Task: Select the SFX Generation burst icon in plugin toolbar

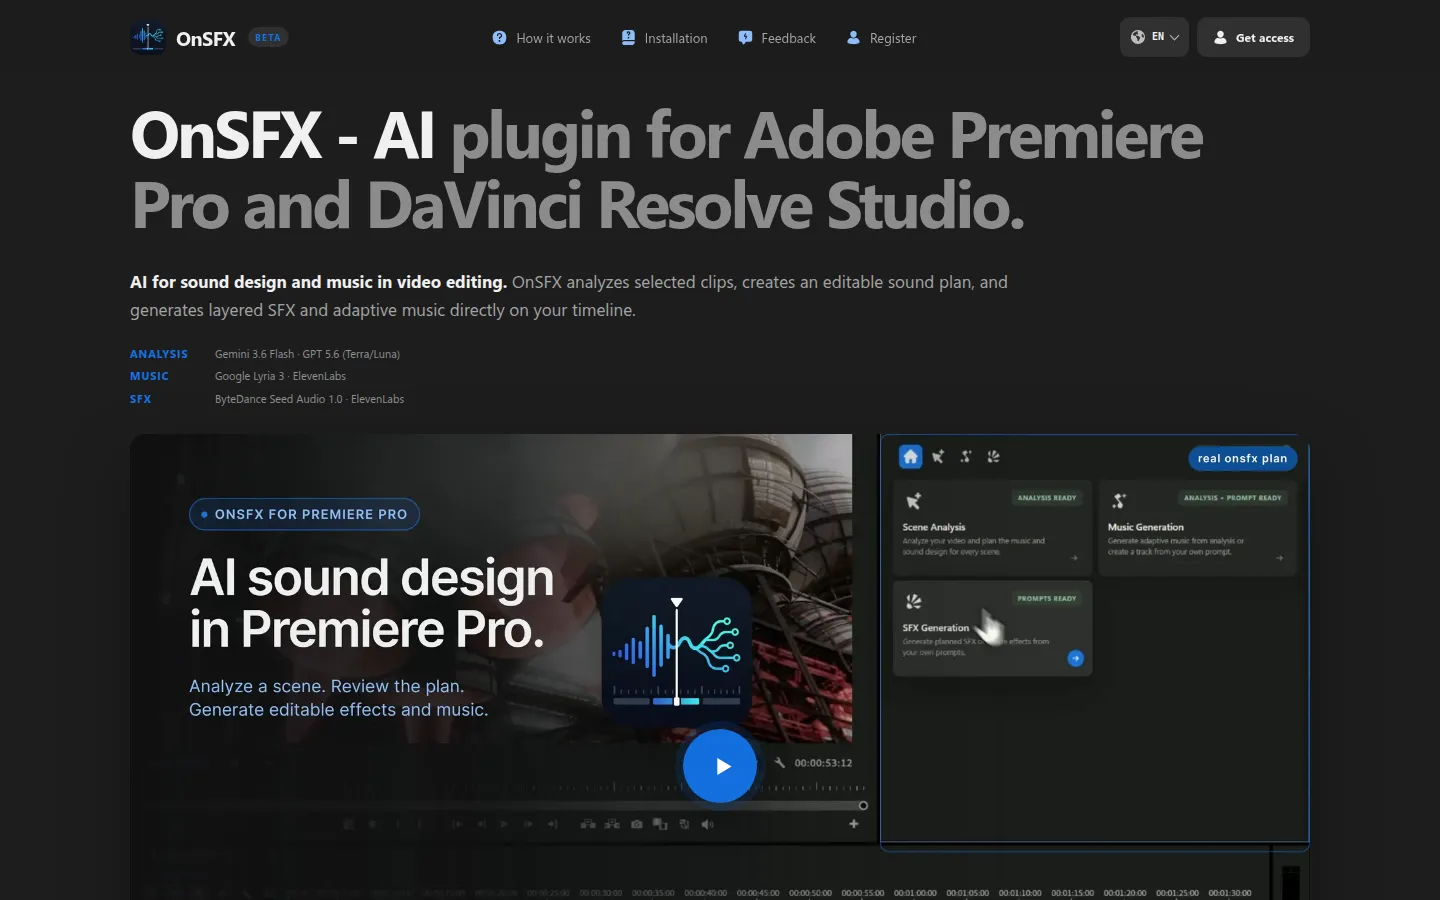Action: coord(993,457)
